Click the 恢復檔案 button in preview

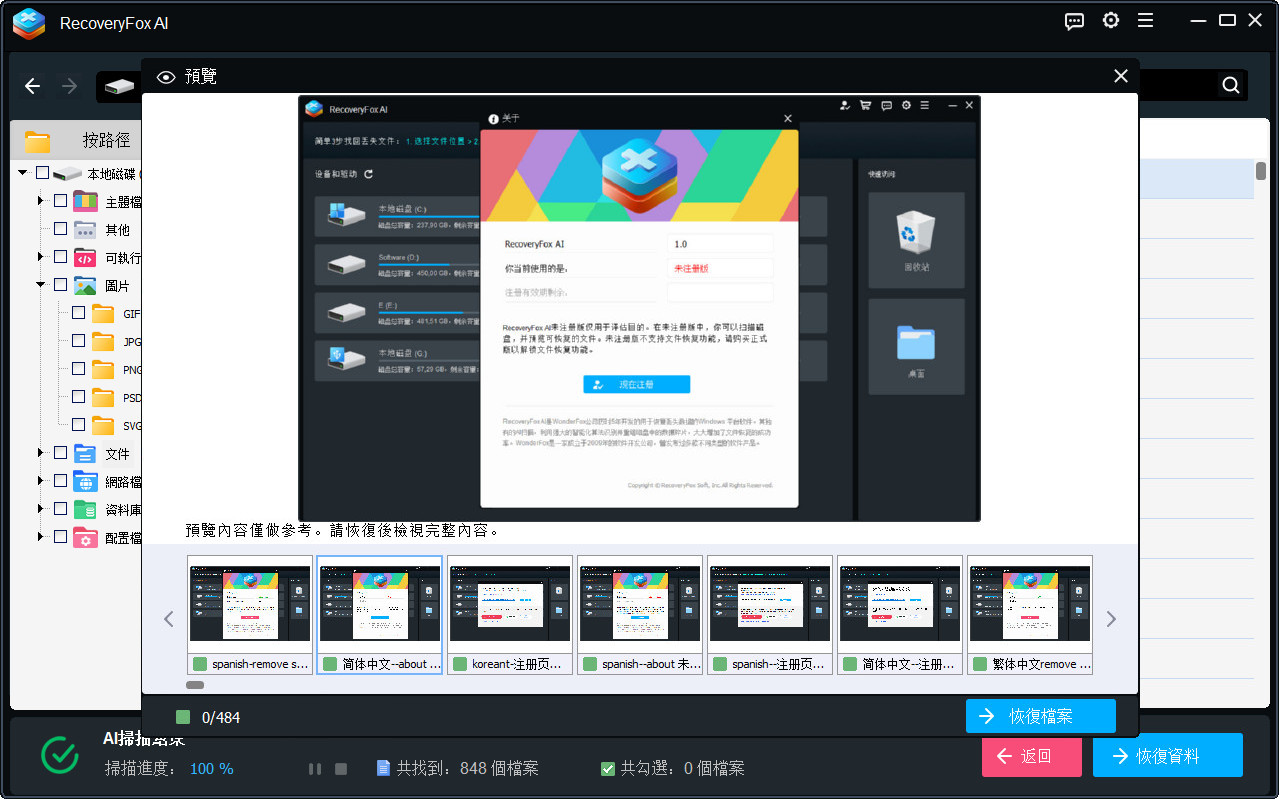1040,716
